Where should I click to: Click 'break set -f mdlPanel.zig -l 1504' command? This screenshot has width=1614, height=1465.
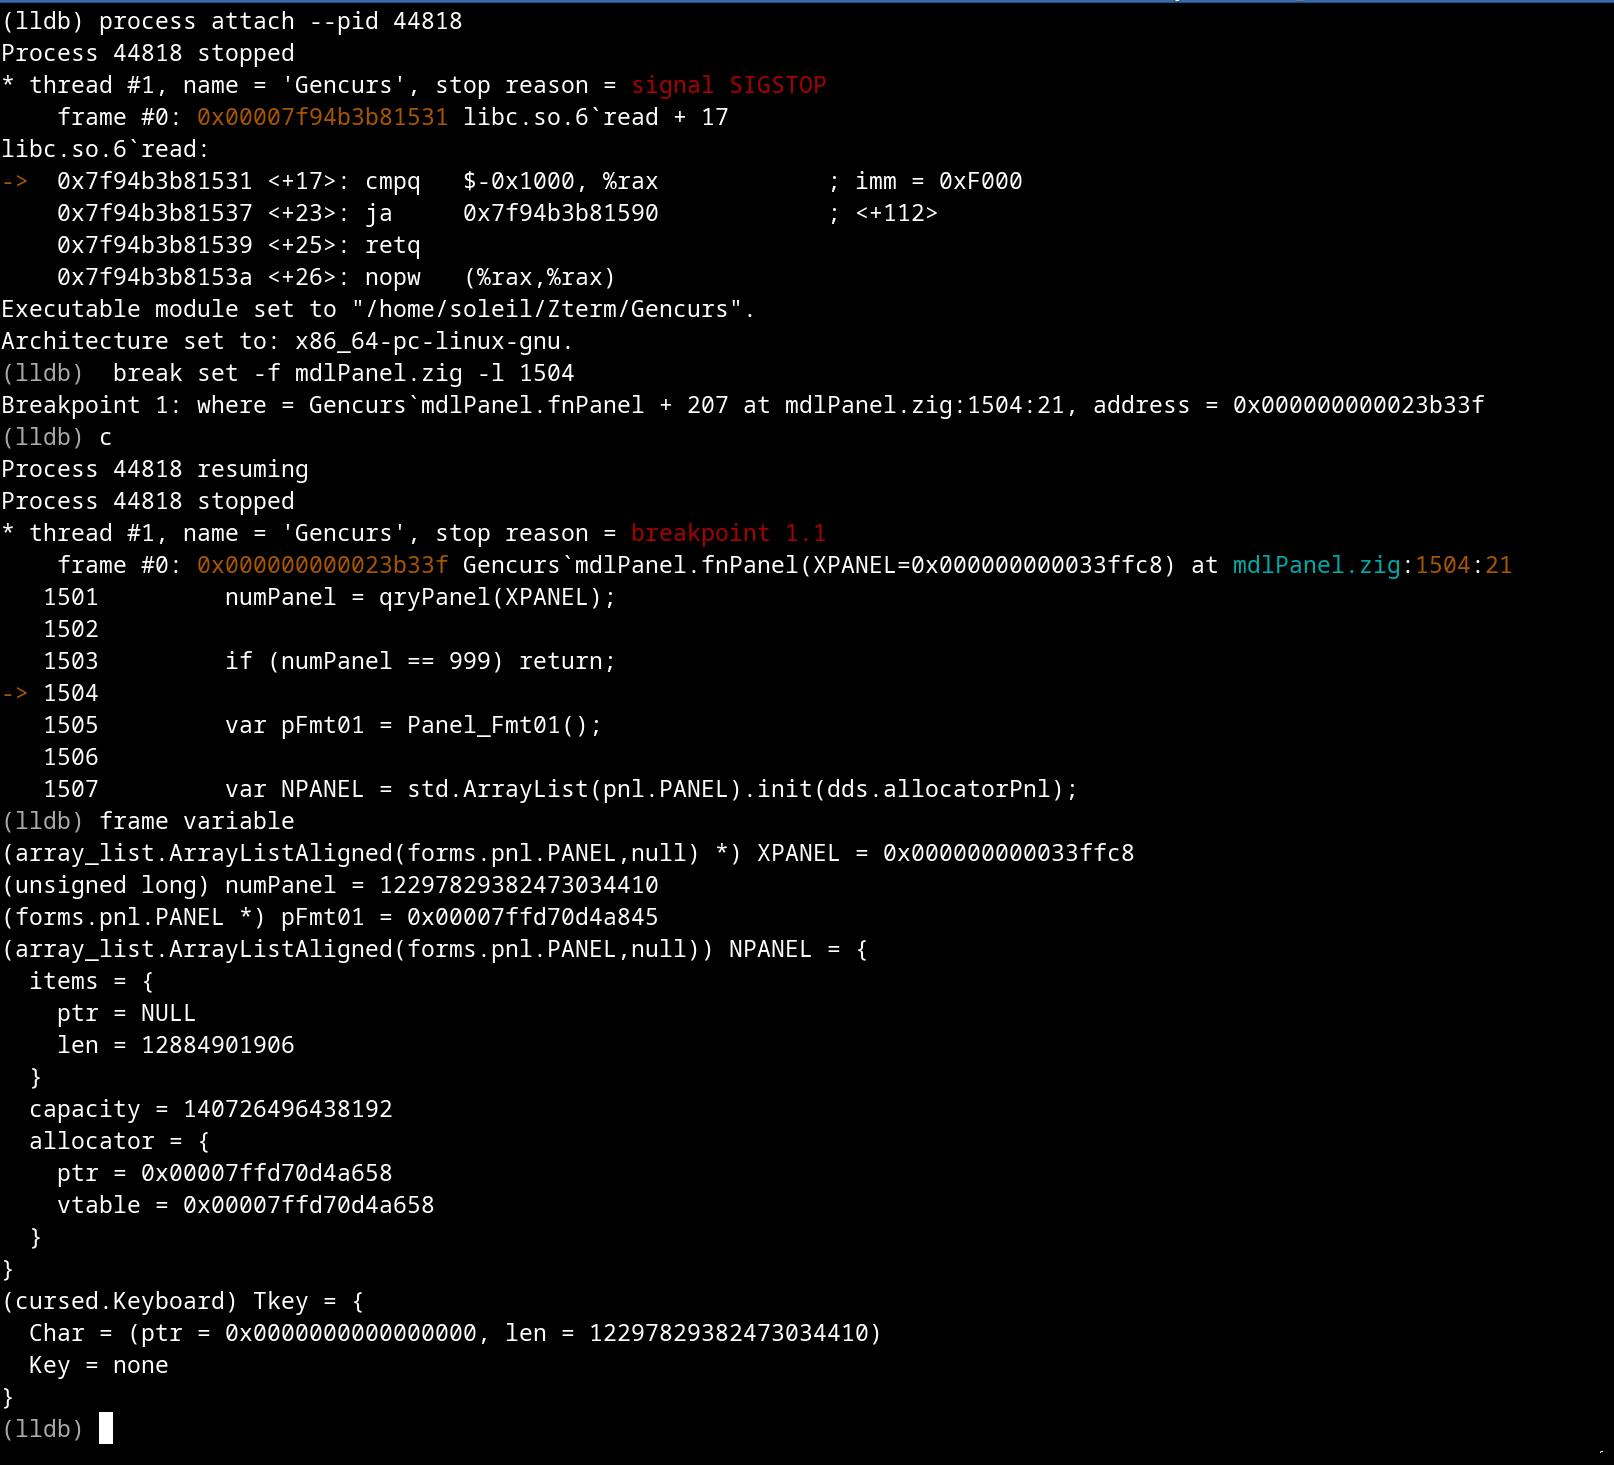click(343, 373)
